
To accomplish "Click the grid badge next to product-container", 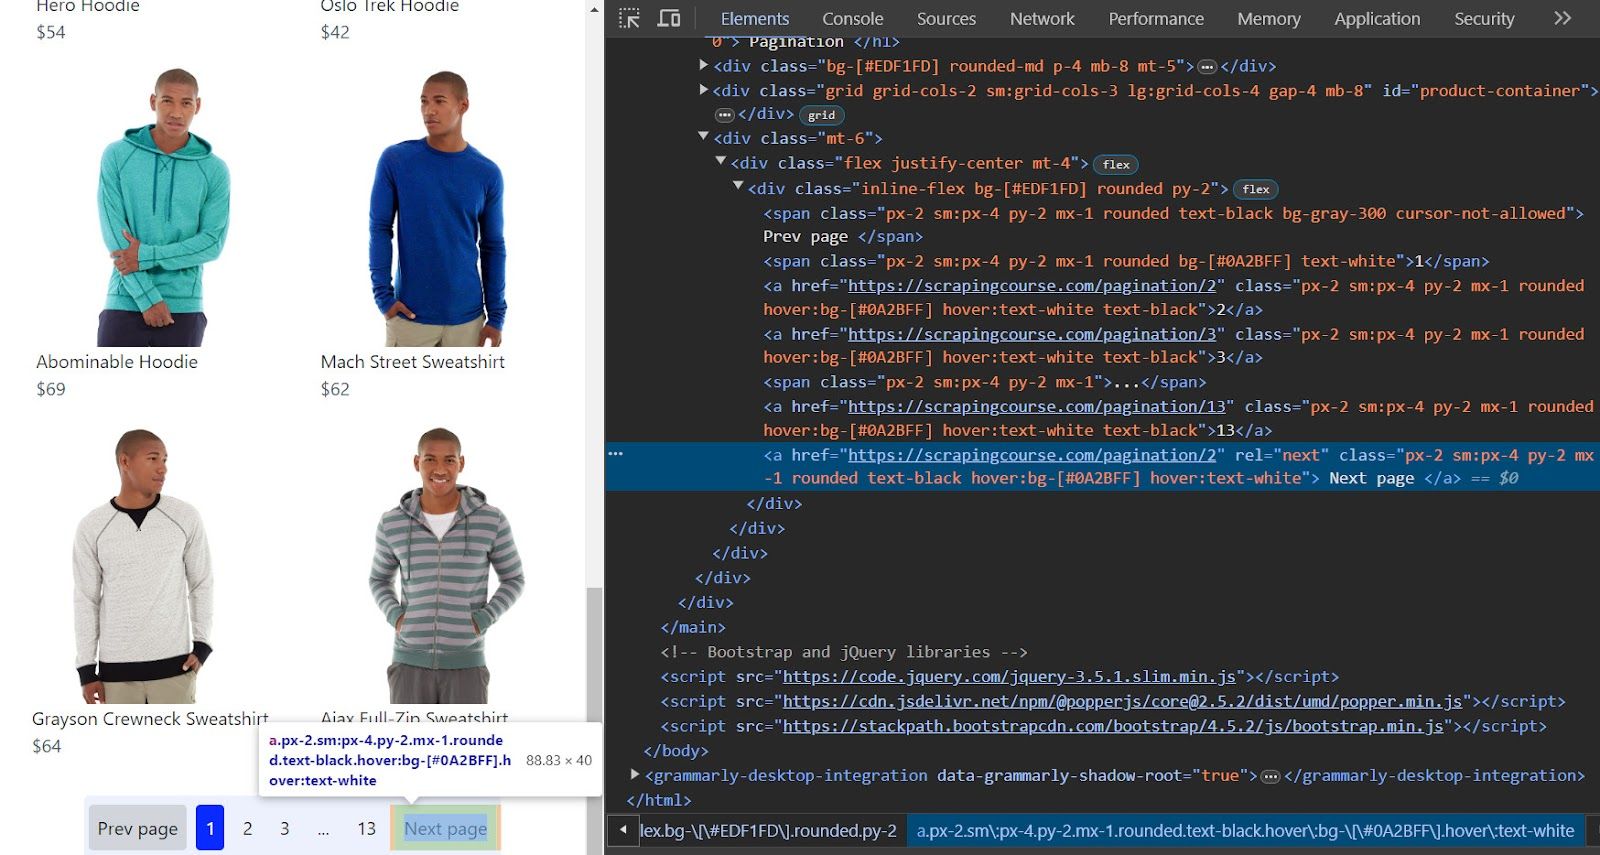I will pos(821,115).
